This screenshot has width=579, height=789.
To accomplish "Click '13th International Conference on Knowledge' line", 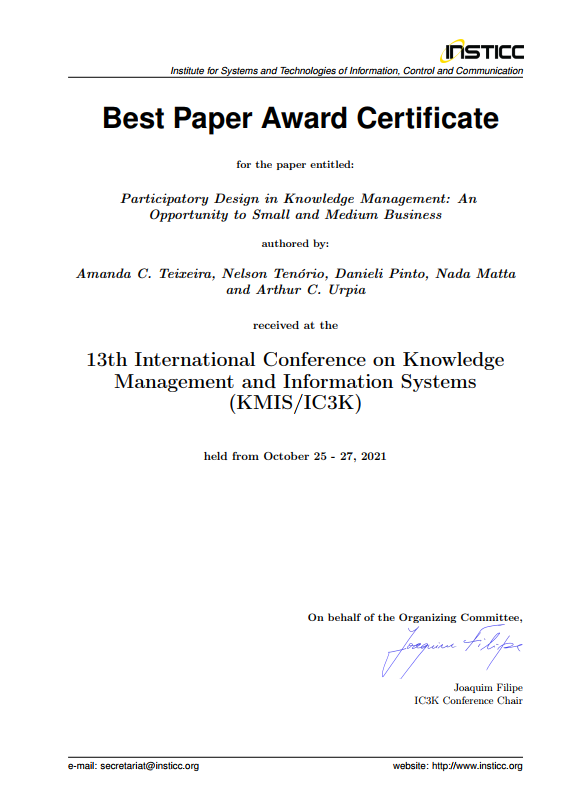I will [x=295, y=360].
